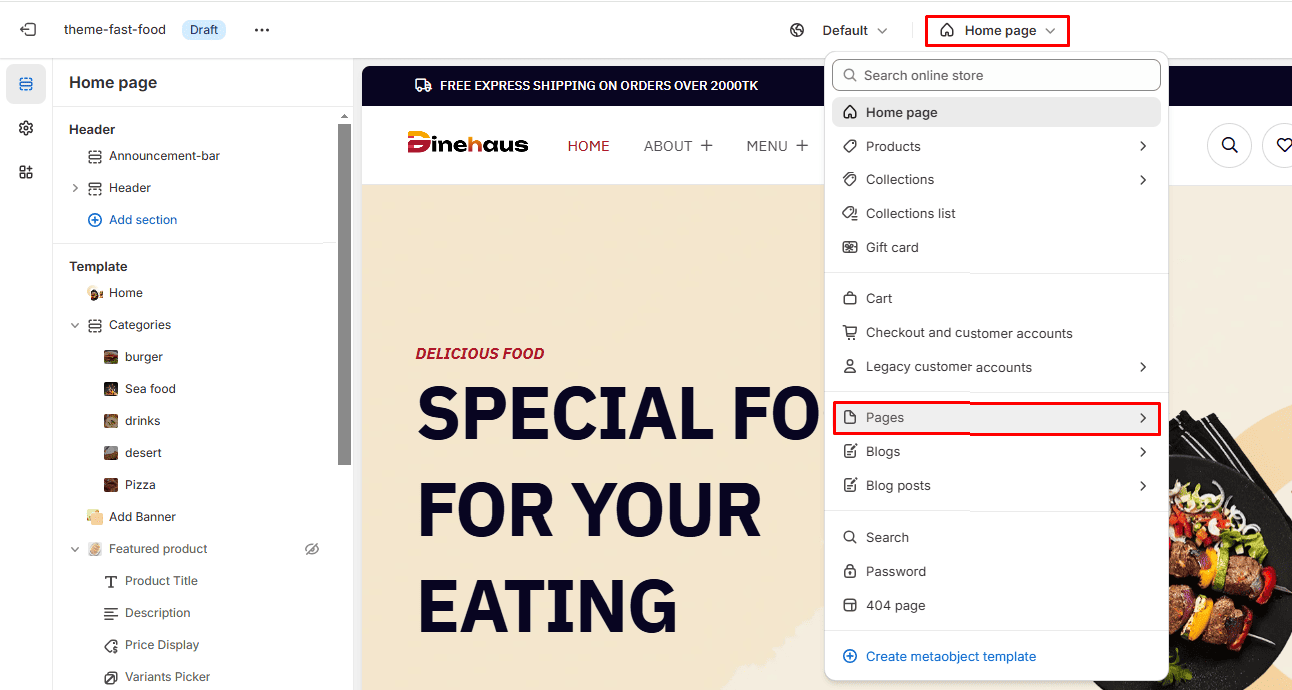The height and width of the screenshot is (690, 1292).
Task: Click the burger category thumbnail
Action: pyautogui.click(x=111, y=357)
